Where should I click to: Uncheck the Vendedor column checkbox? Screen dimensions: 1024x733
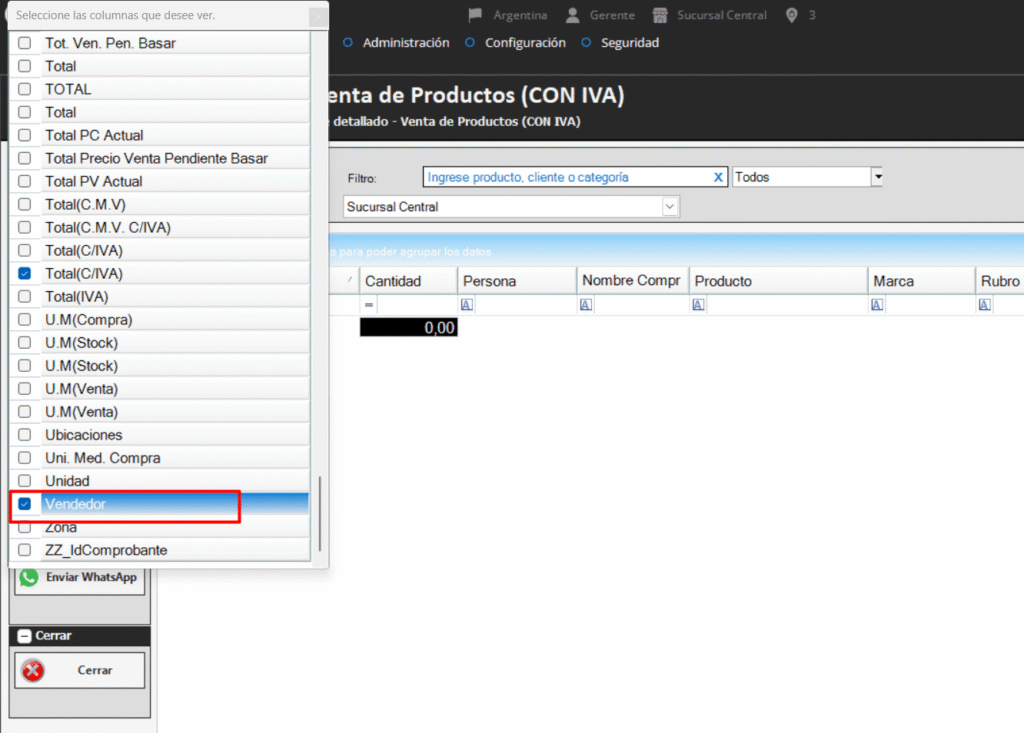point(25,504)
